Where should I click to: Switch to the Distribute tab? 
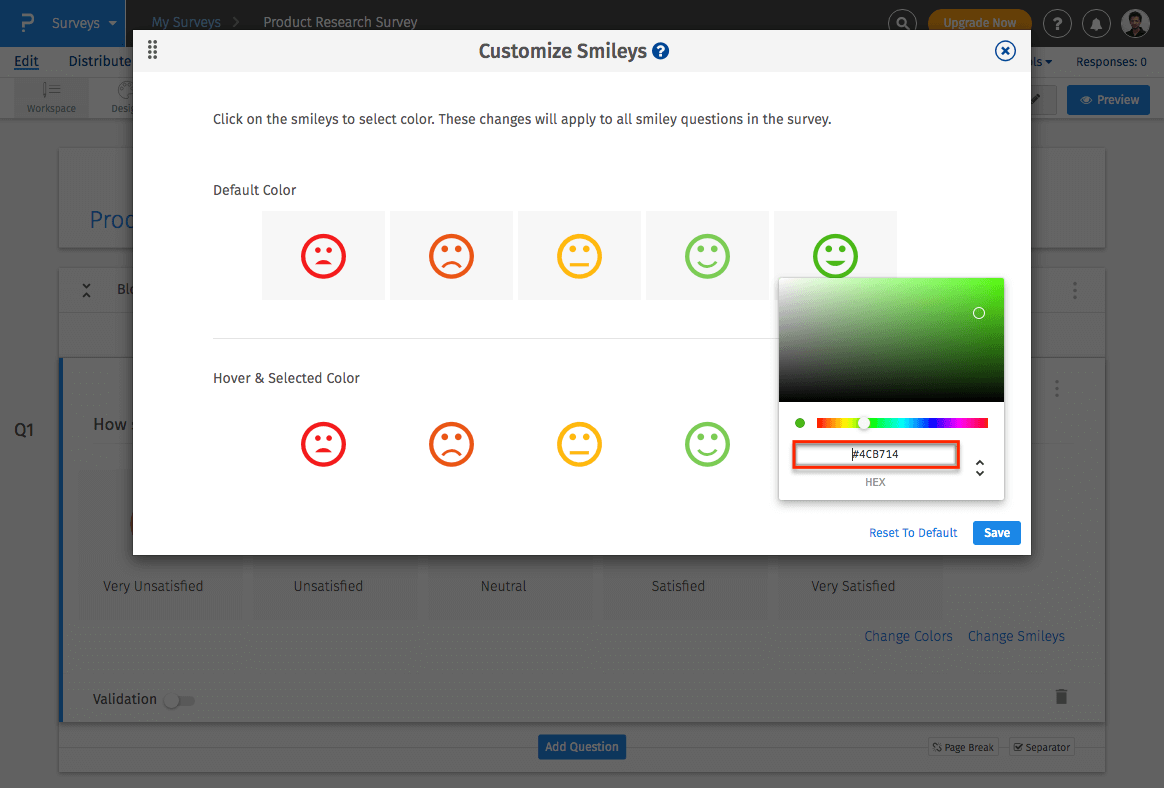pyautogui.click(x=98, y=61)
